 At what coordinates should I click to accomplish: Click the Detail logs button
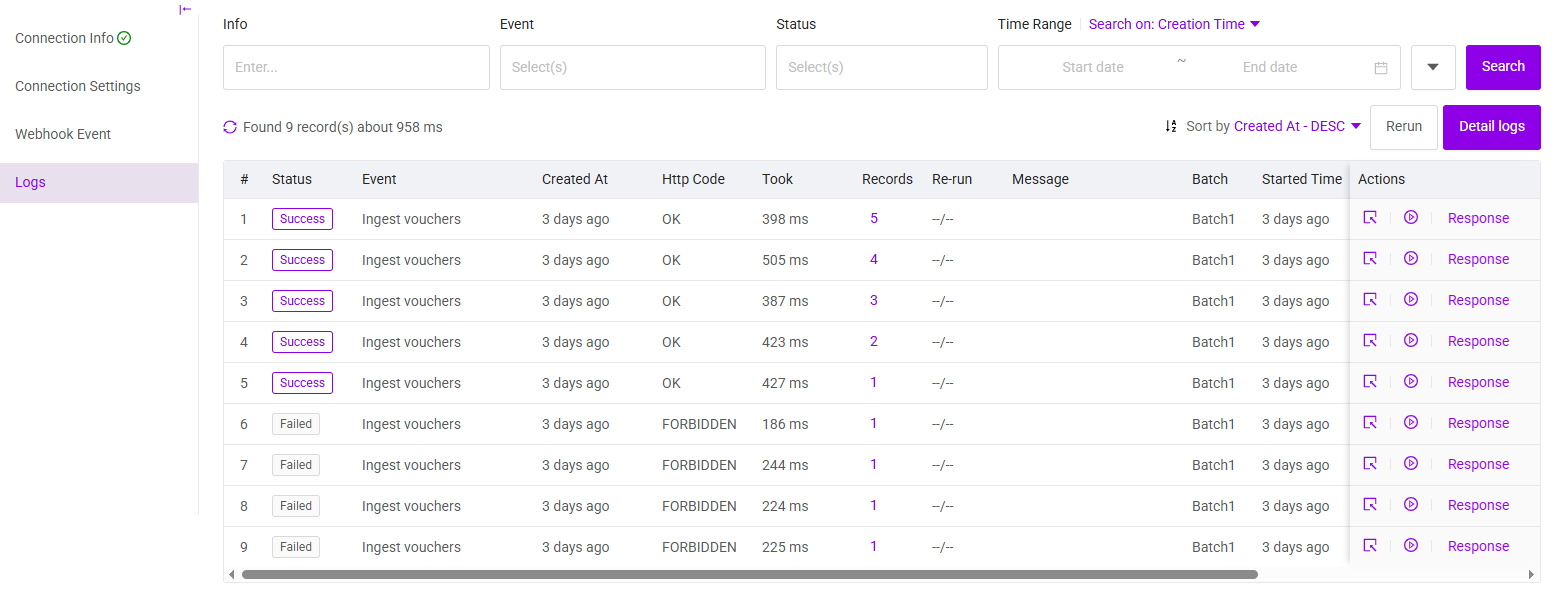coord(1491,127)
